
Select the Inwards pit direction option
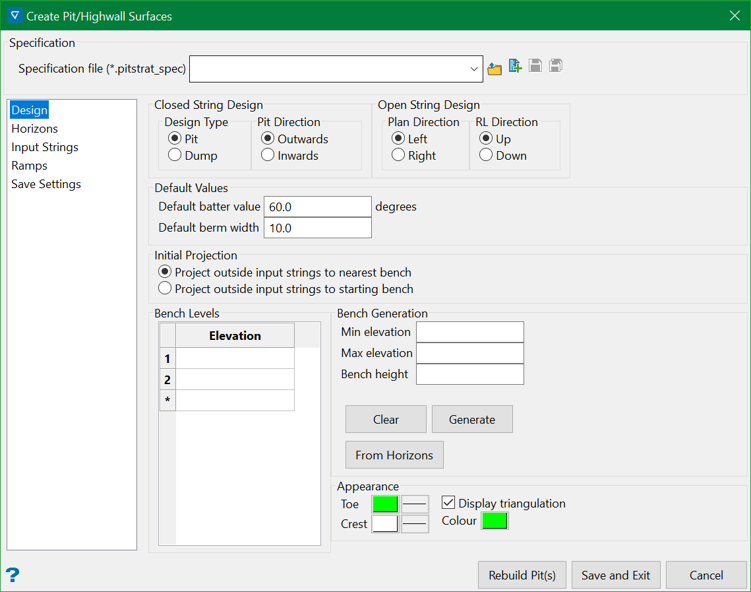click(x=268, y=156)
